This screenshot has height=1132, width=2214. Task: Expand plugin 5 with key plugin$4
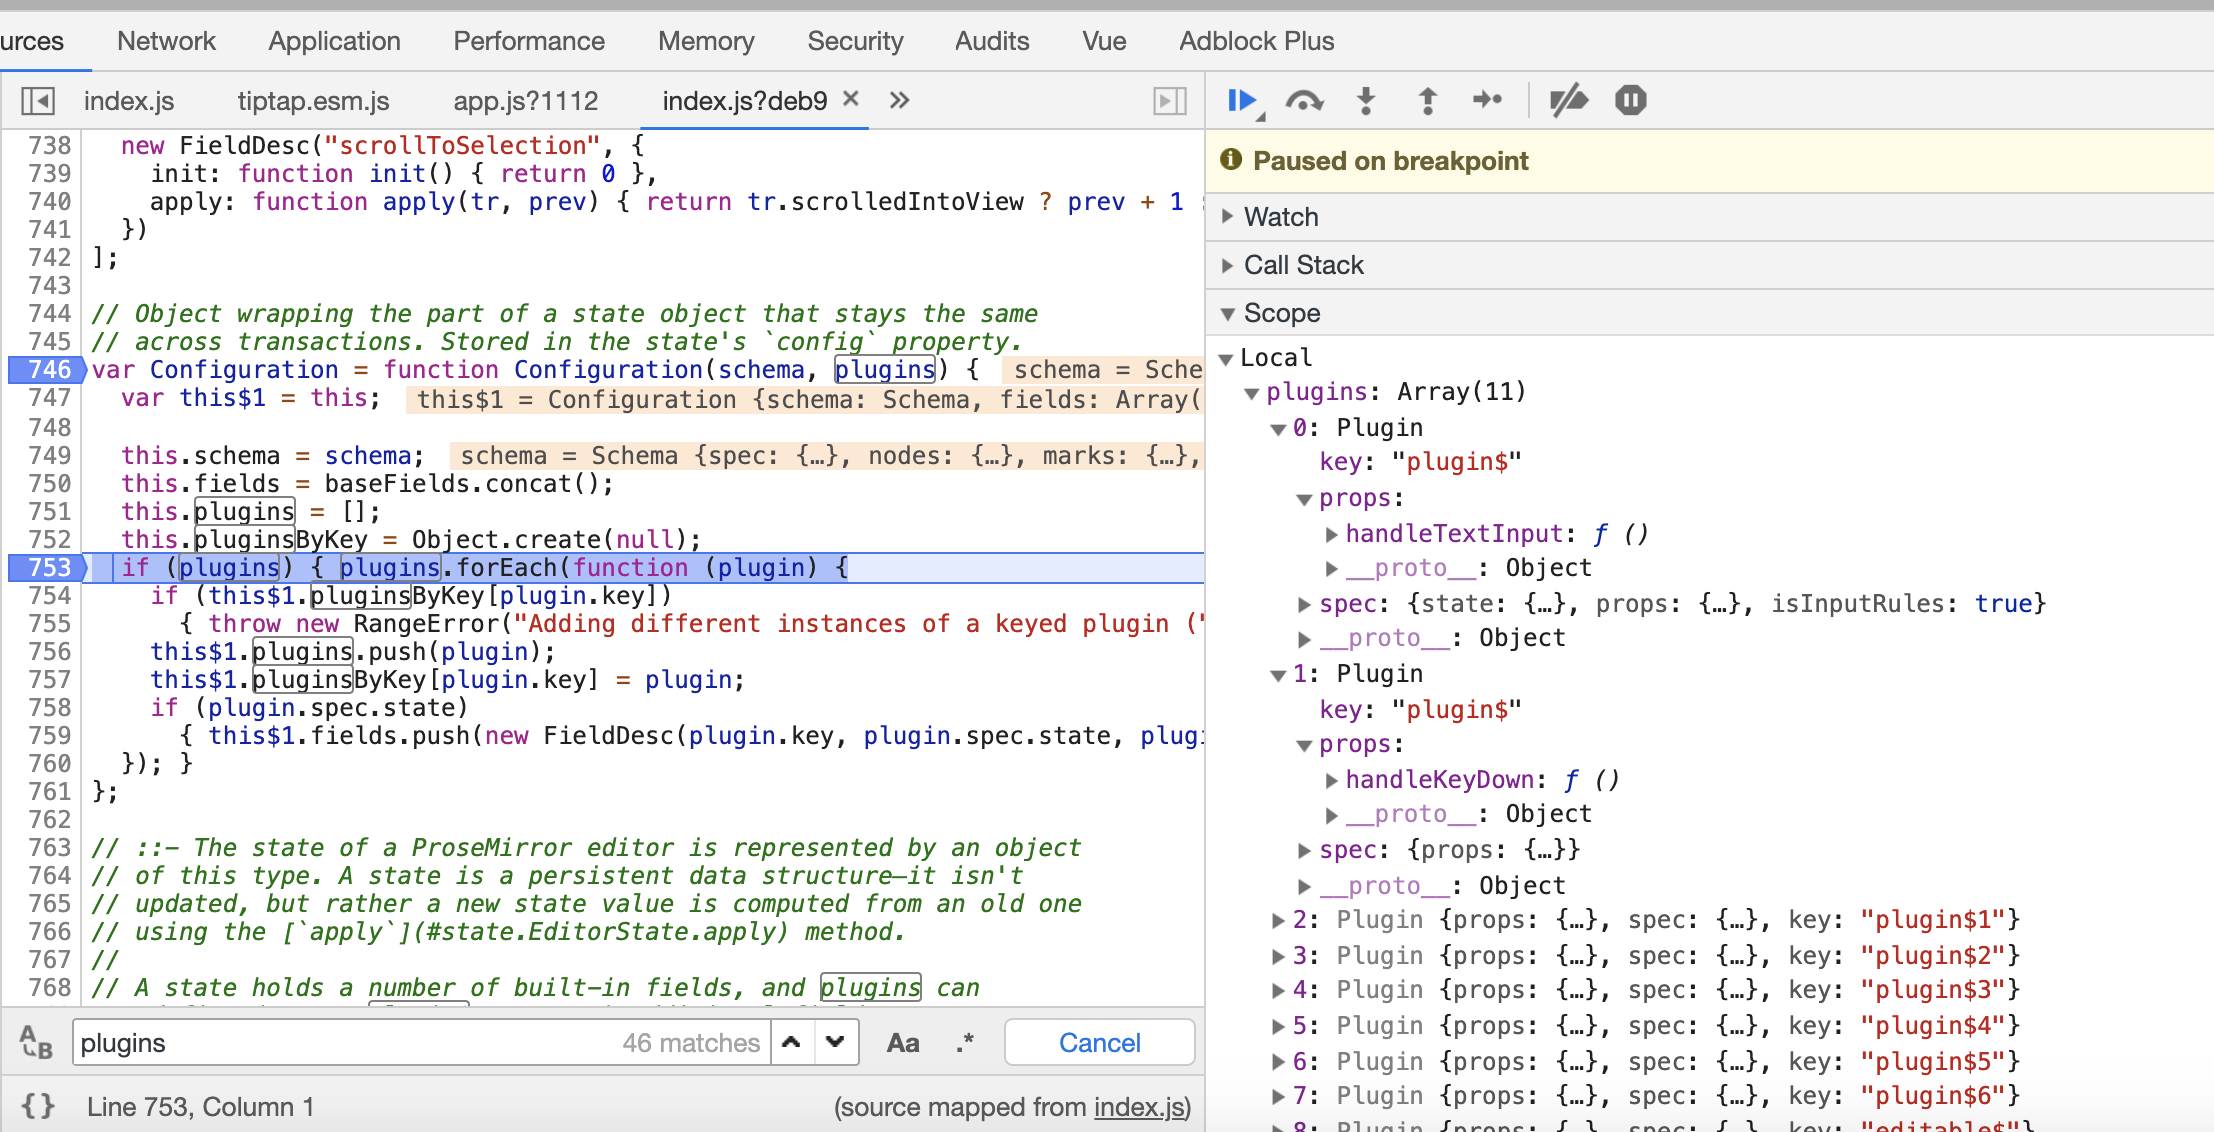(x=1278, y=1026)
